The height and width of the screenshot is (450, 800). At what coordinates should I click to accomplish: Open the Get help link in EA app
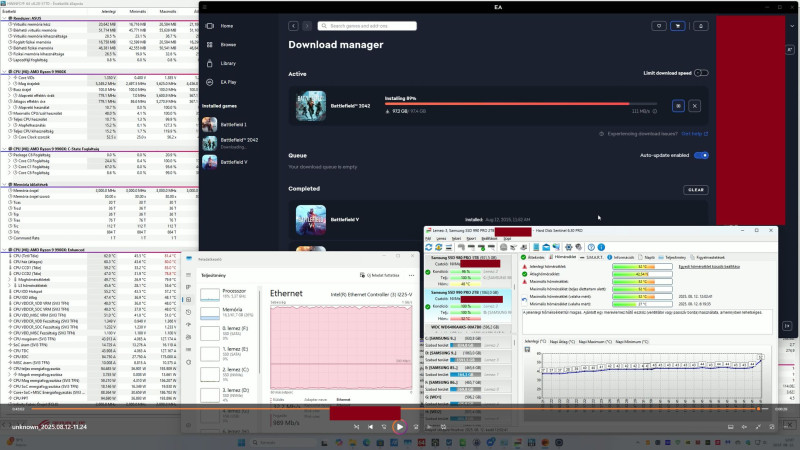point(694,134)
